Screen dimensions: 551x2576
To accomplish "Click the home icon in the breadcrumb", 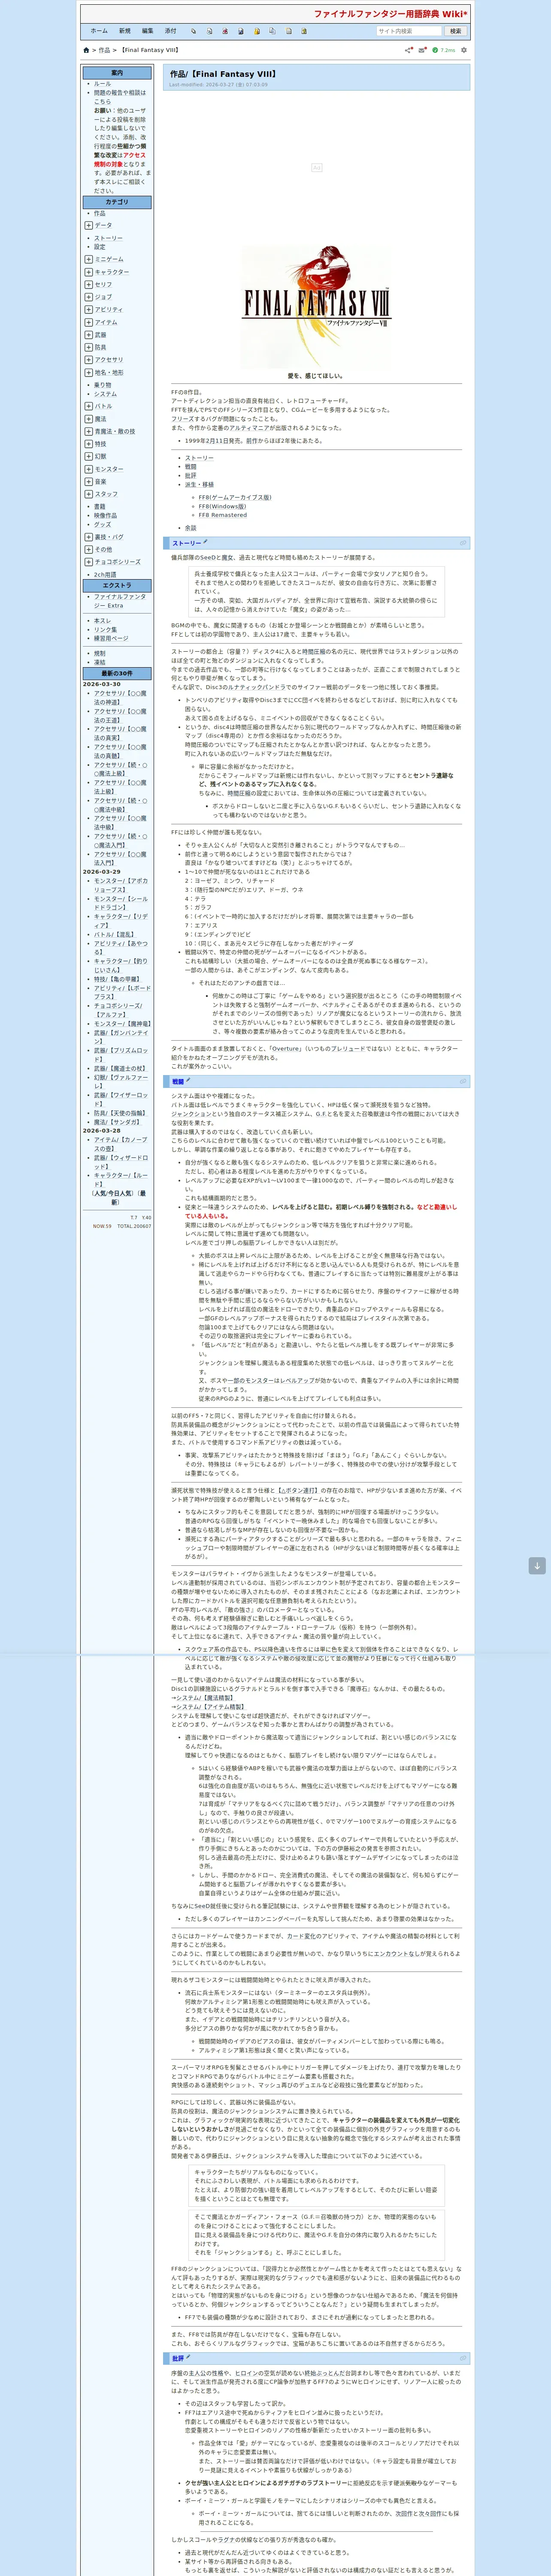I will [x=86, y=50].
